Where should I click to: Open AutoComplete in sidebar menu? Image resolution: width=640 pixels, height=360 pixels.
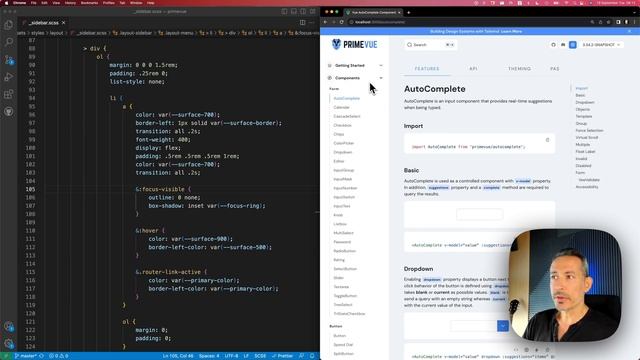(x=347, y=98)
